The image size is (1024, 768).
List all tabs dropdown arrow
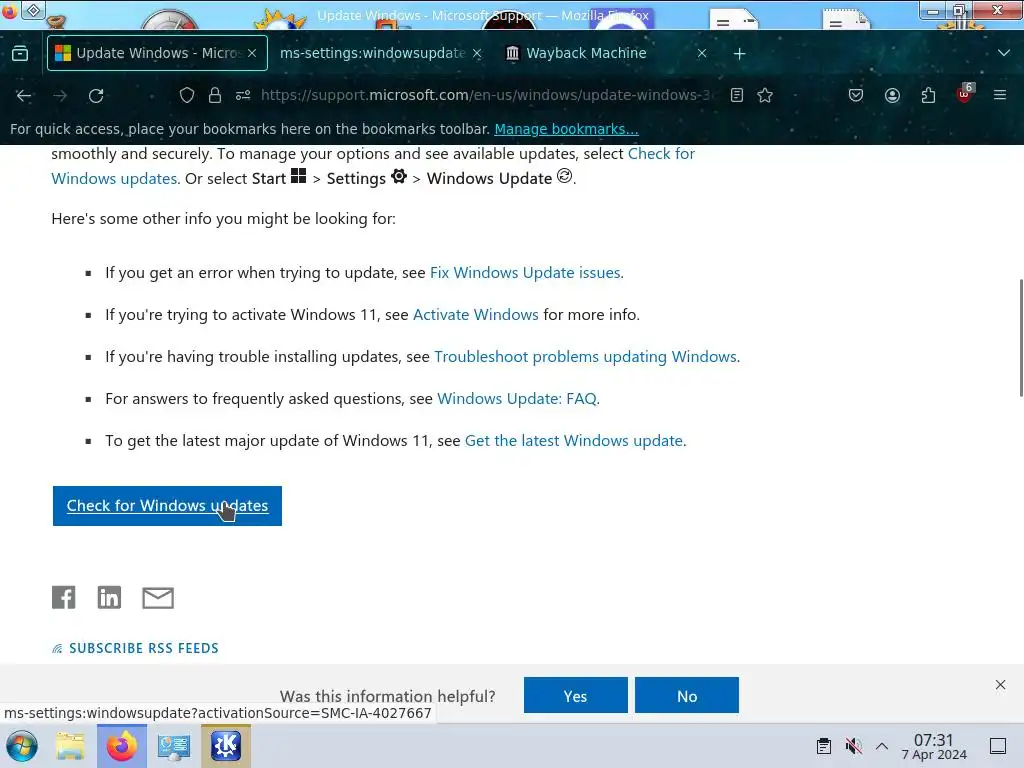click(1004, 53)
